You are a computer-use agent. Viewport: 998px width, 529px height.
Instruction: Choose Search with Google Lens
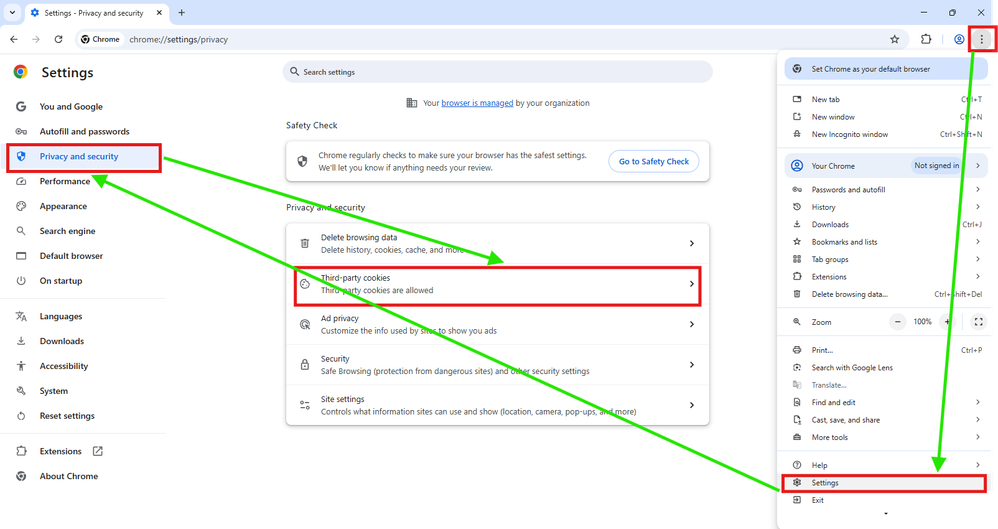tap(886, 368)
